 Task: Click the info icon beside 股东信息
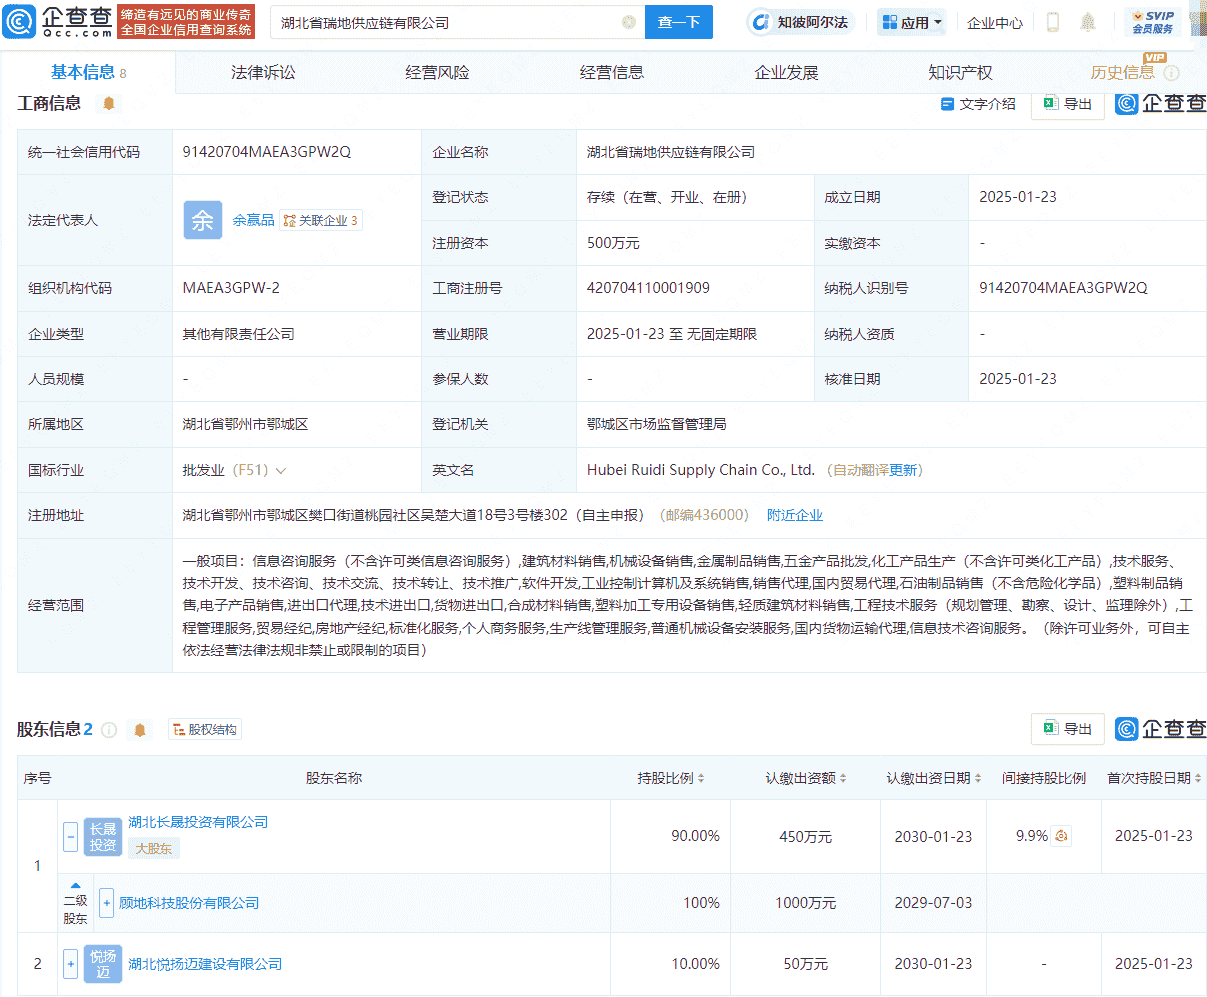pyautogui.click(x=110, y=729)
